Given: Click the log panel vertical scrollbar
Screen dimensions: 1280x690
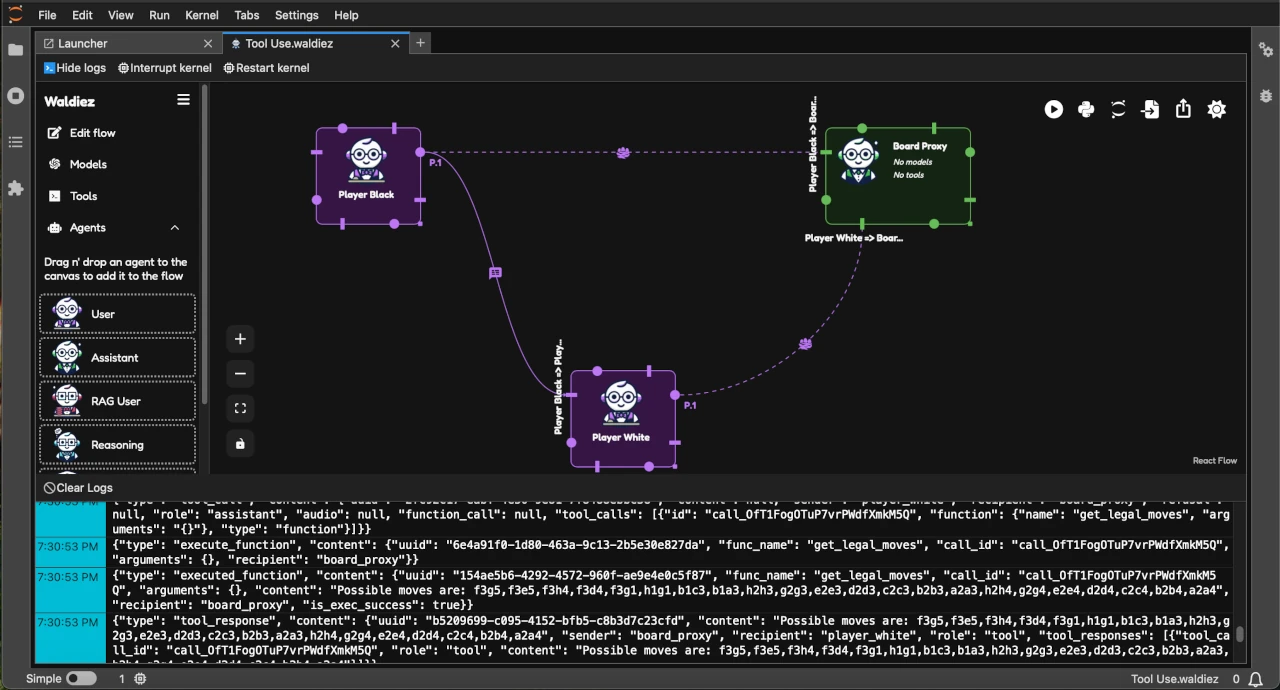Looking at the screenshot, I should click(x=1240, y=634).
